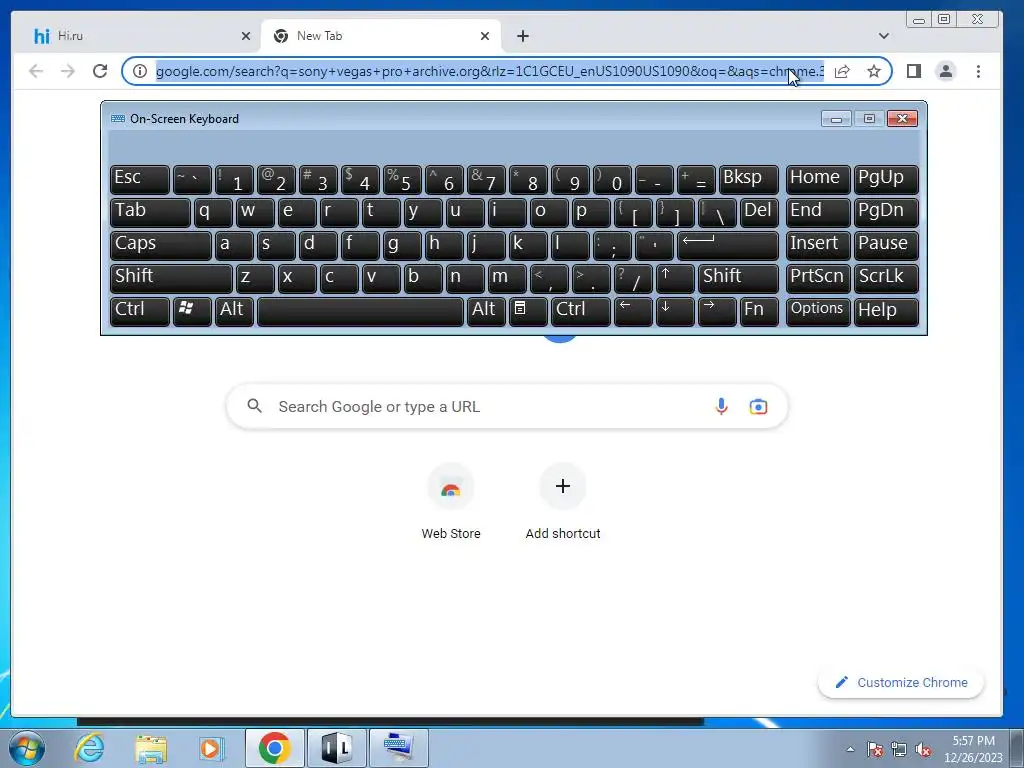
Task: Open the taskbar clock showing 5:57 PM
Action: (x=973, y=749)
